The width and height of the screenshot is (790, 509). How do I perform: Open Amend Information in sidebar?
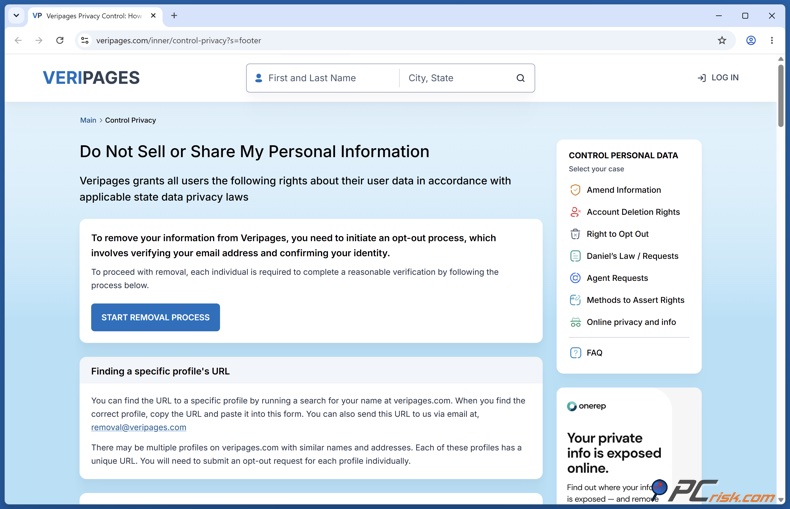(624, 190)
